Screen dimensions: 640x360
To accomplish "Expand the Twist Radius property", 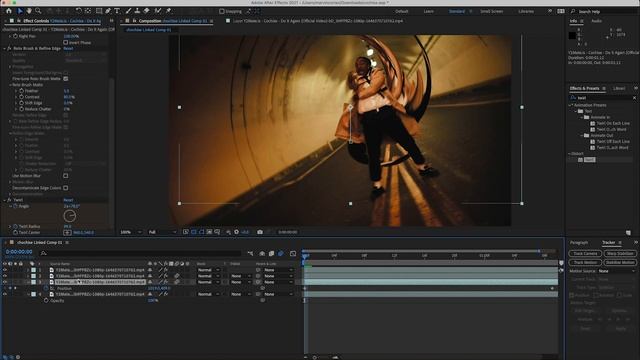I will click(x=10, y=227).
